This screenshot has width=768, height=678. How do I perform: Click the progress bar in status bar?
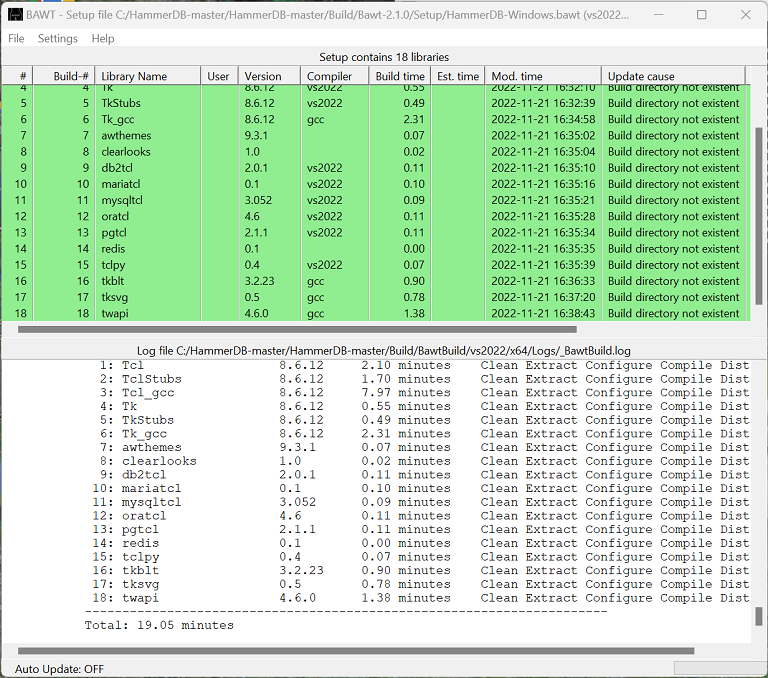click(x=718, y=668)
